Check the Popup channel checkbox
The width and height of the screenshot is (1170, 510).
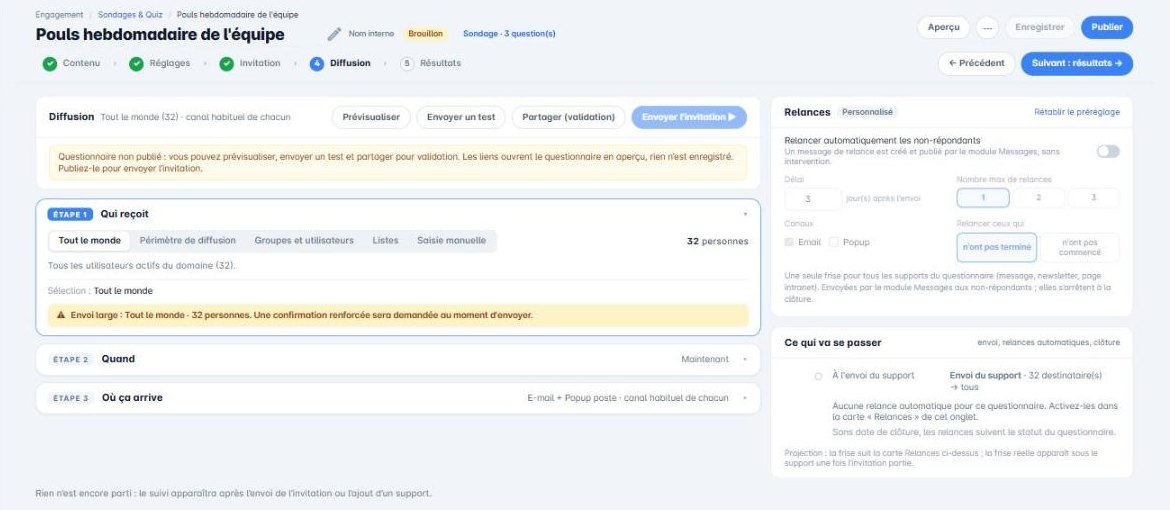[834, 242]
